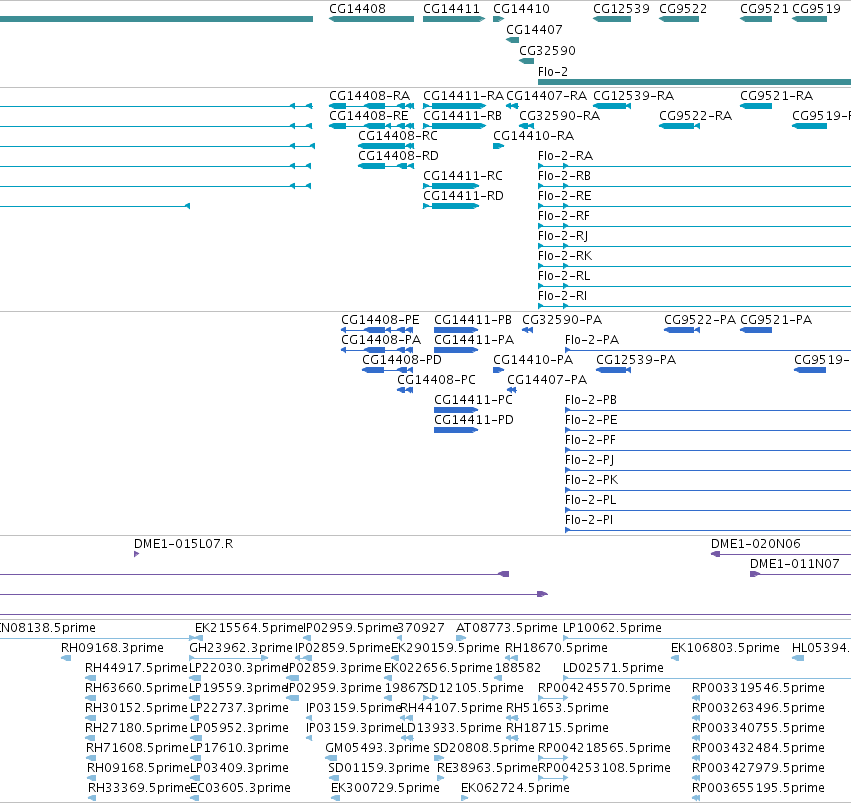Click the CG14407 gene label
851x803 pixels.
click(534, 30)
